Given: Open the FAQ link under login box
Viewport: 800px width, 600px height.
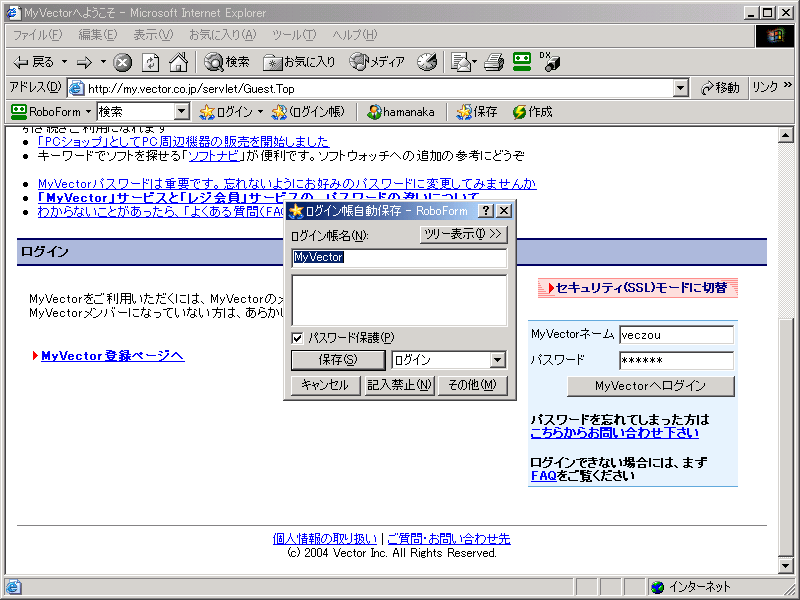Looking at the screenshot, I should coord(543,476).
